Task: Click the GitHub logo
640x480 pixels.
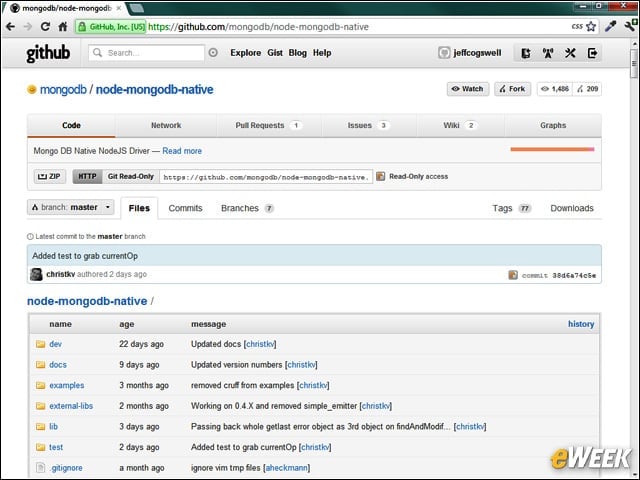Action: (48, 53)
